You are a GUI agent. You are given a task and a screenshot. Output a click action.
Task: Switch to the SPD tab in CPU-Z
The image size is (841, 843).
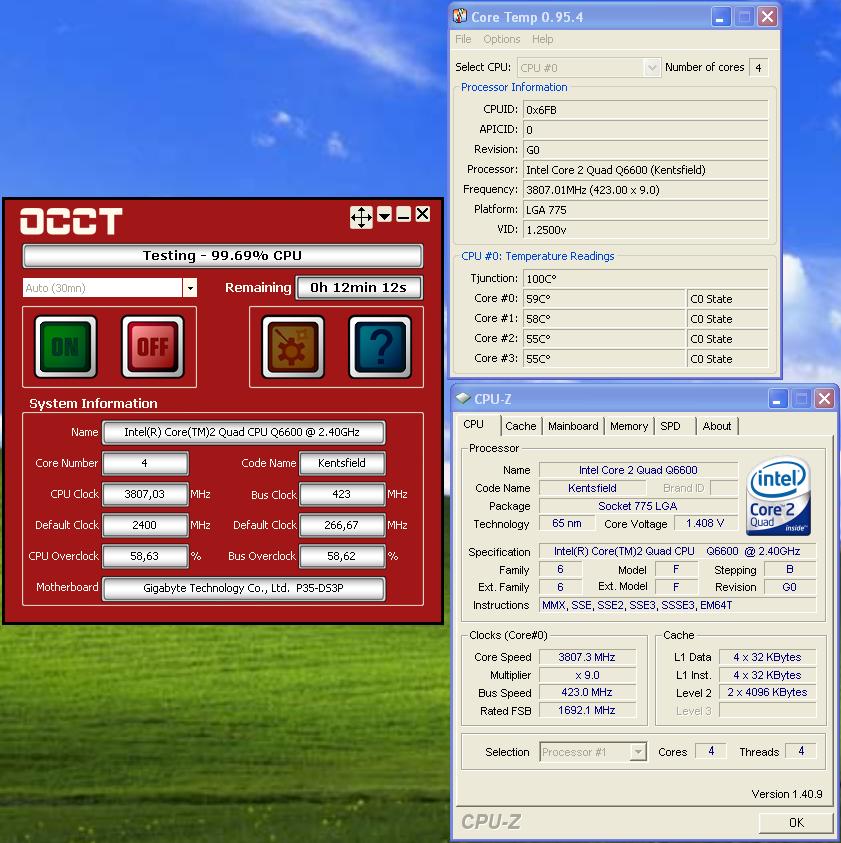coord(671,426)
